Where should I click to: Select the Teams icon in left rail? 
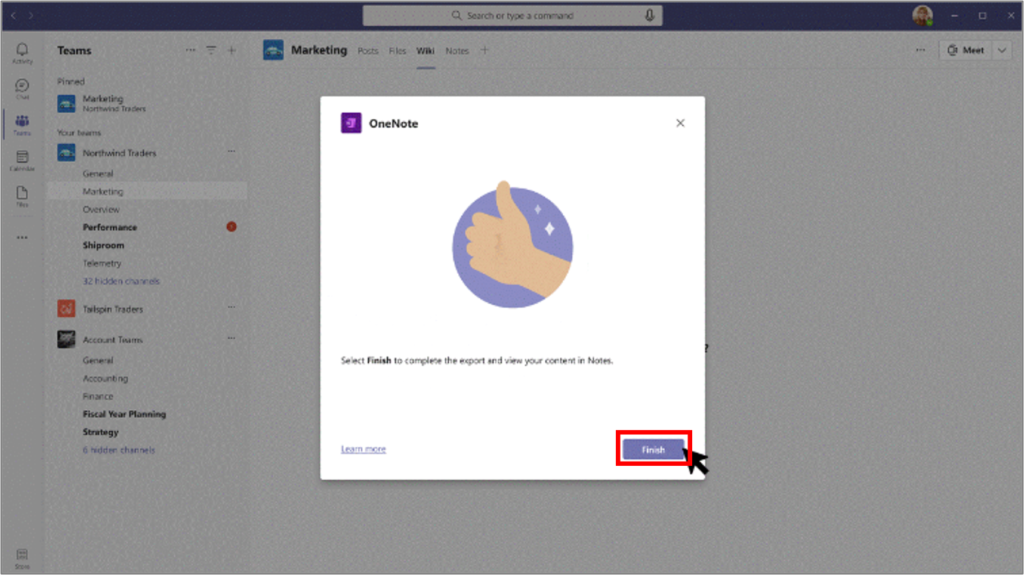[x=22, y=125]
